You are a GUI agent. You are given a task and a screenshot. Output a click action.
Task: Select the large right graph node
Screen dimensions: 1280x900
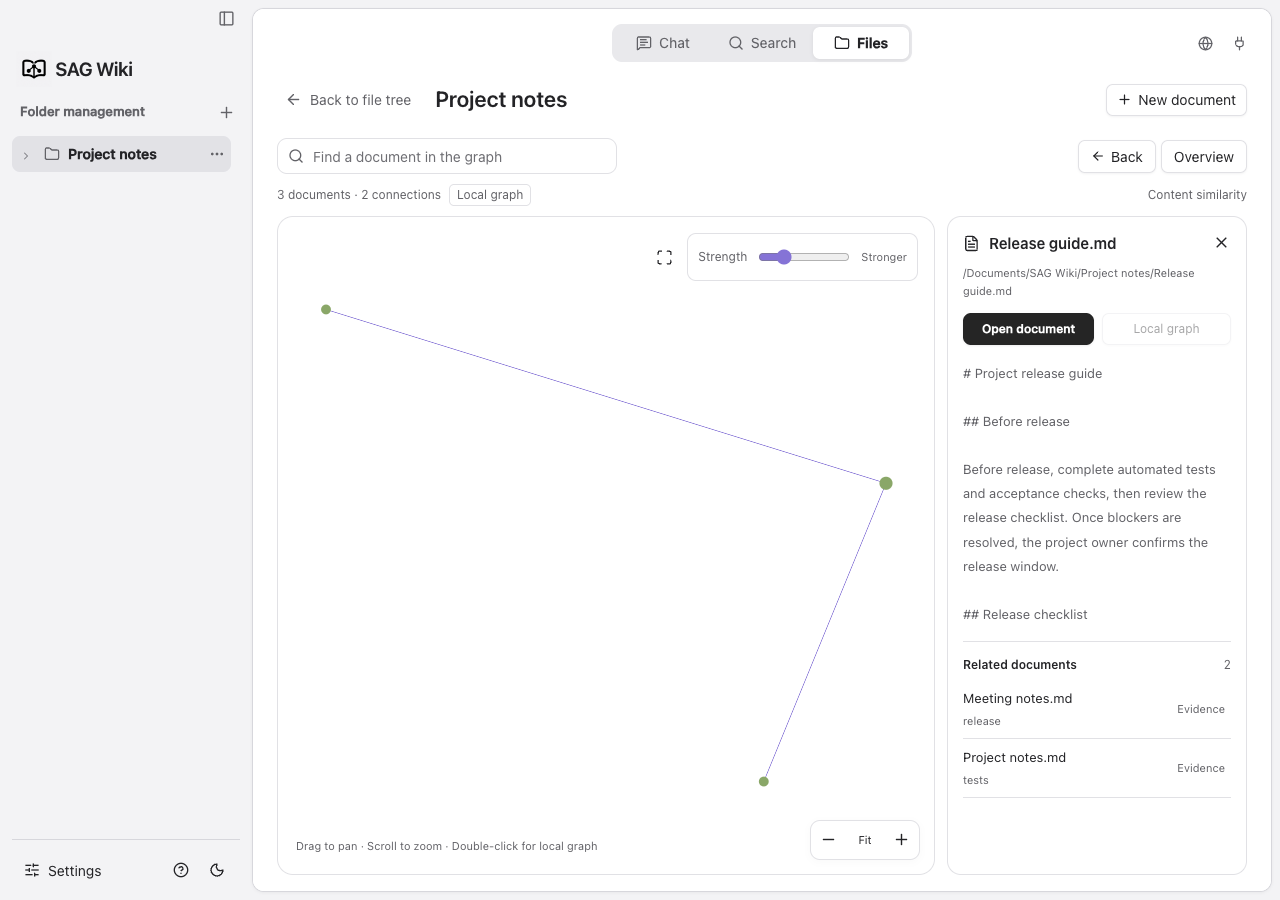[886, 483]
